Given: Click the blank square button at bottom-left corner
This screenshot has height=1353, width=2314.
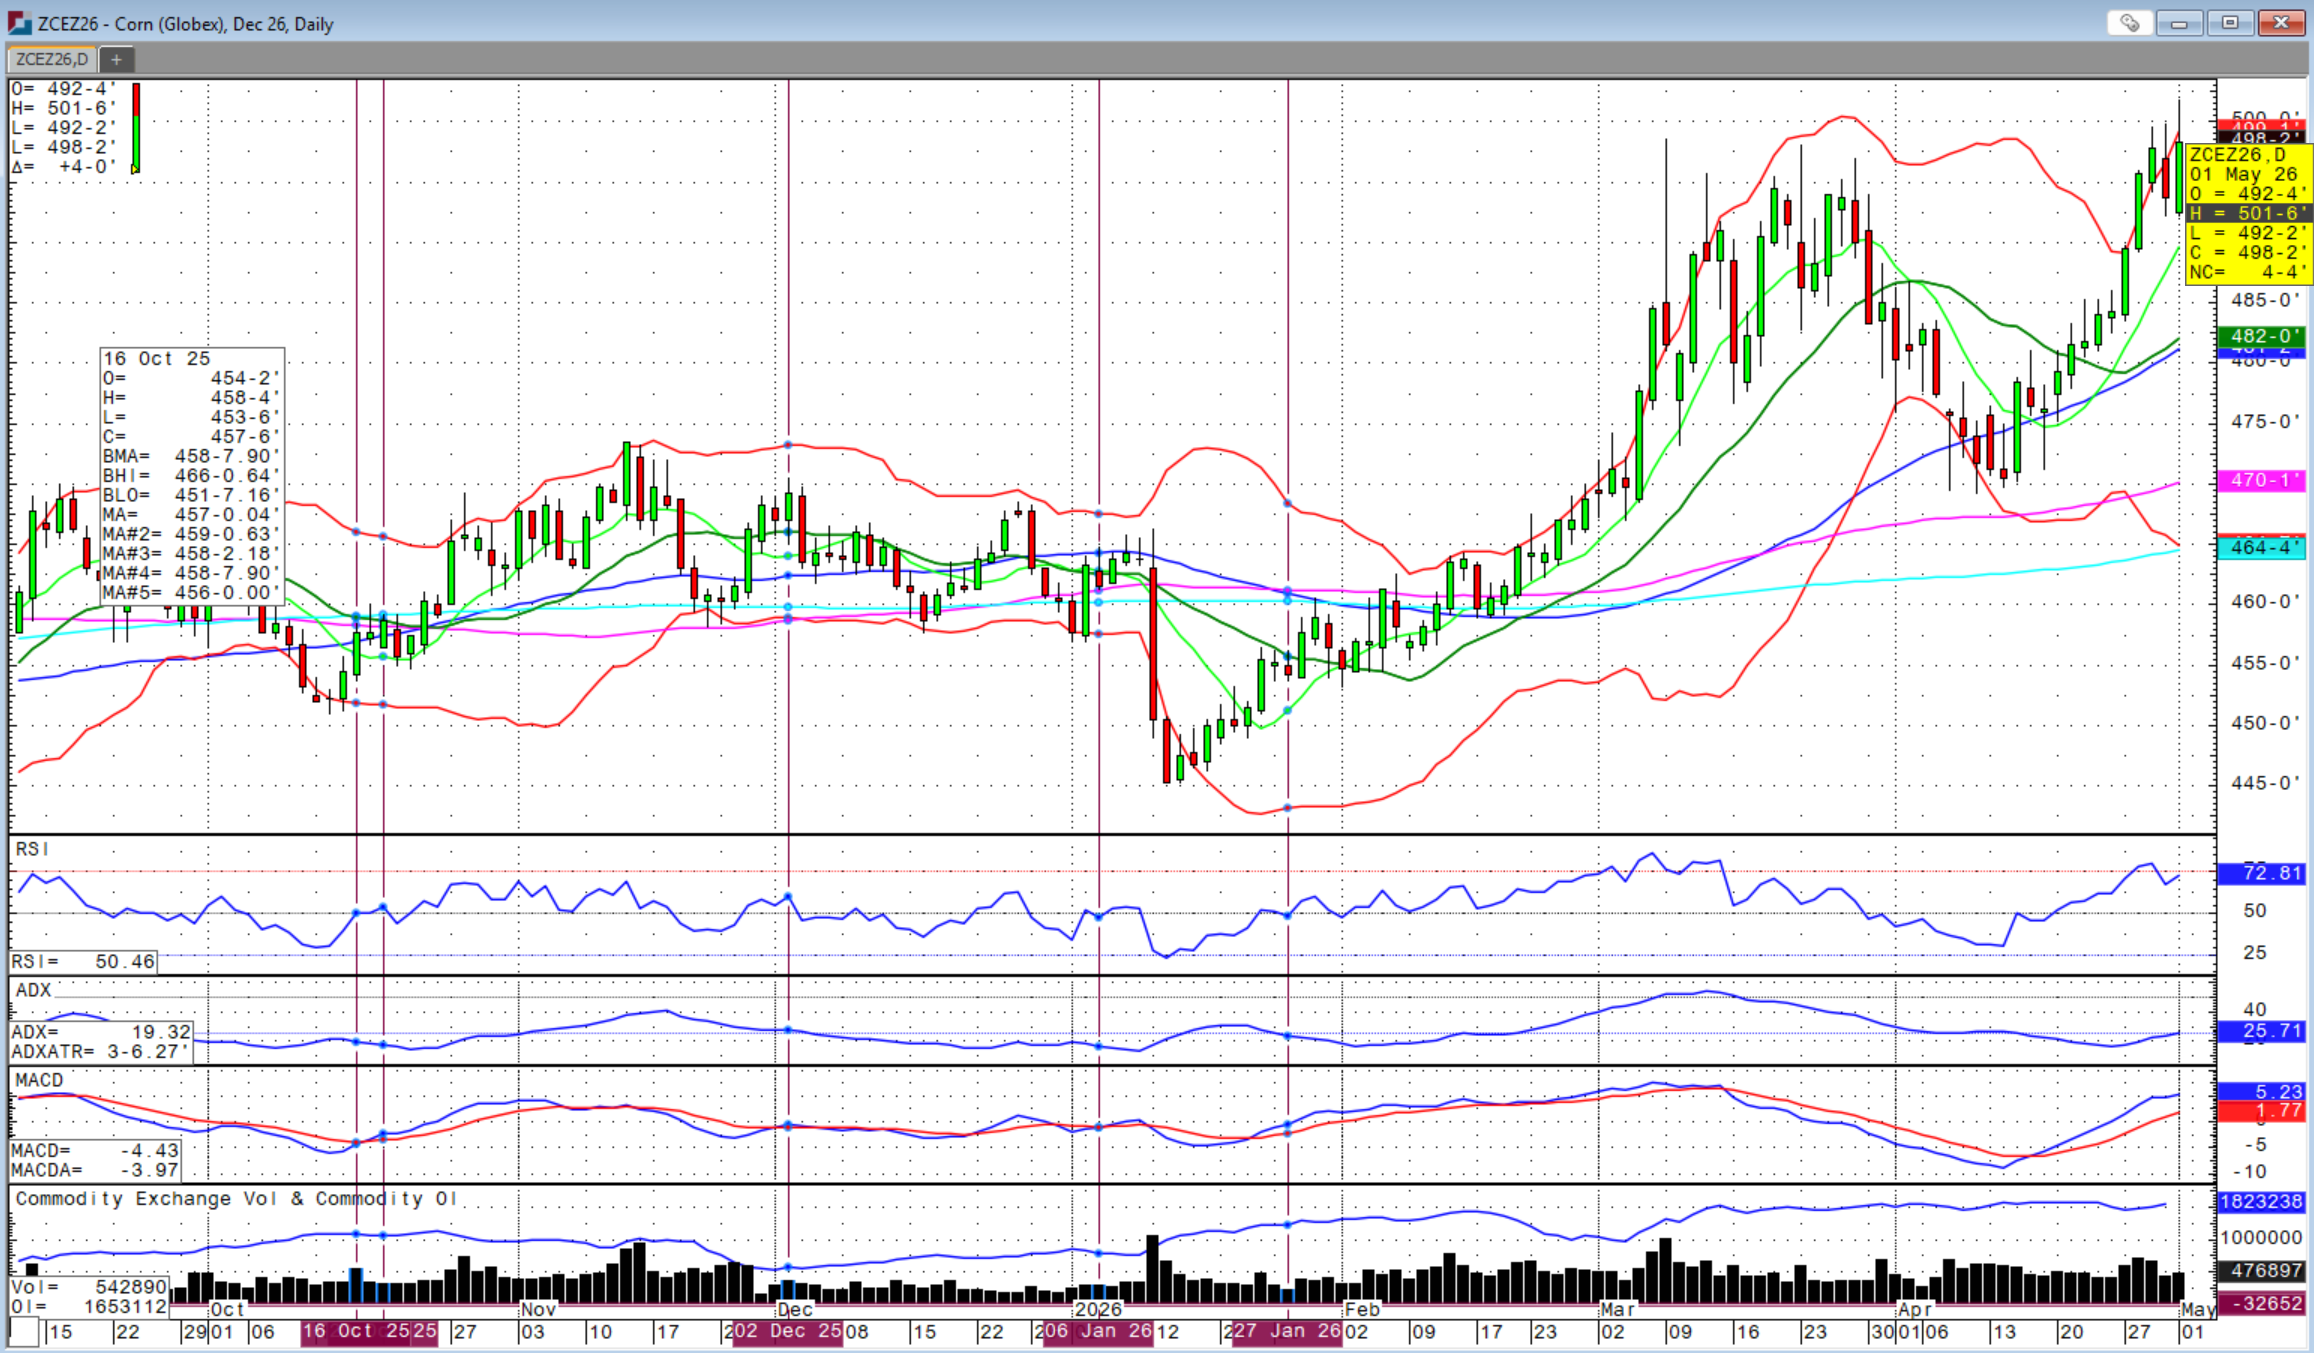Looking at the screenshot, I should click(24, 1332).
